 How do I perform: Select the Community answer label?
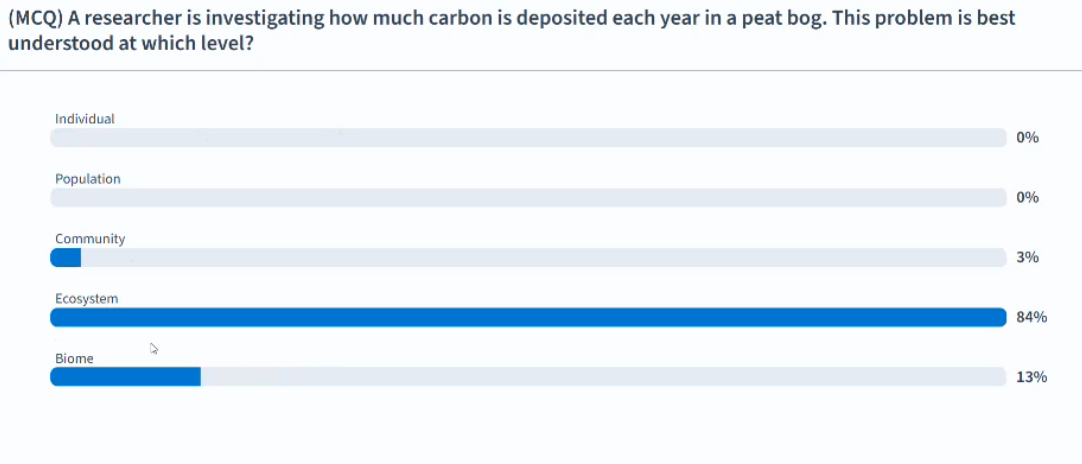tap(90, 239)
